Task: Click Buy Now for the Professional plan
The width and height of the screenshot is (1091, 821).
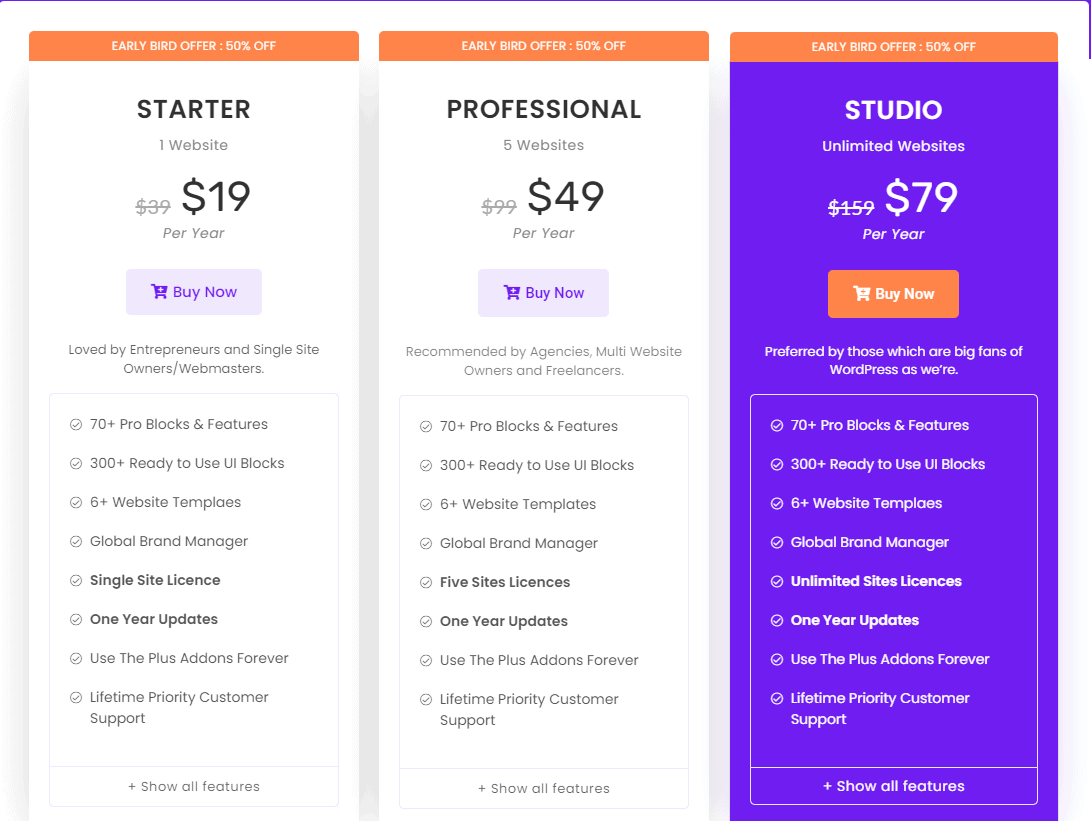Action: click(543, 292)
